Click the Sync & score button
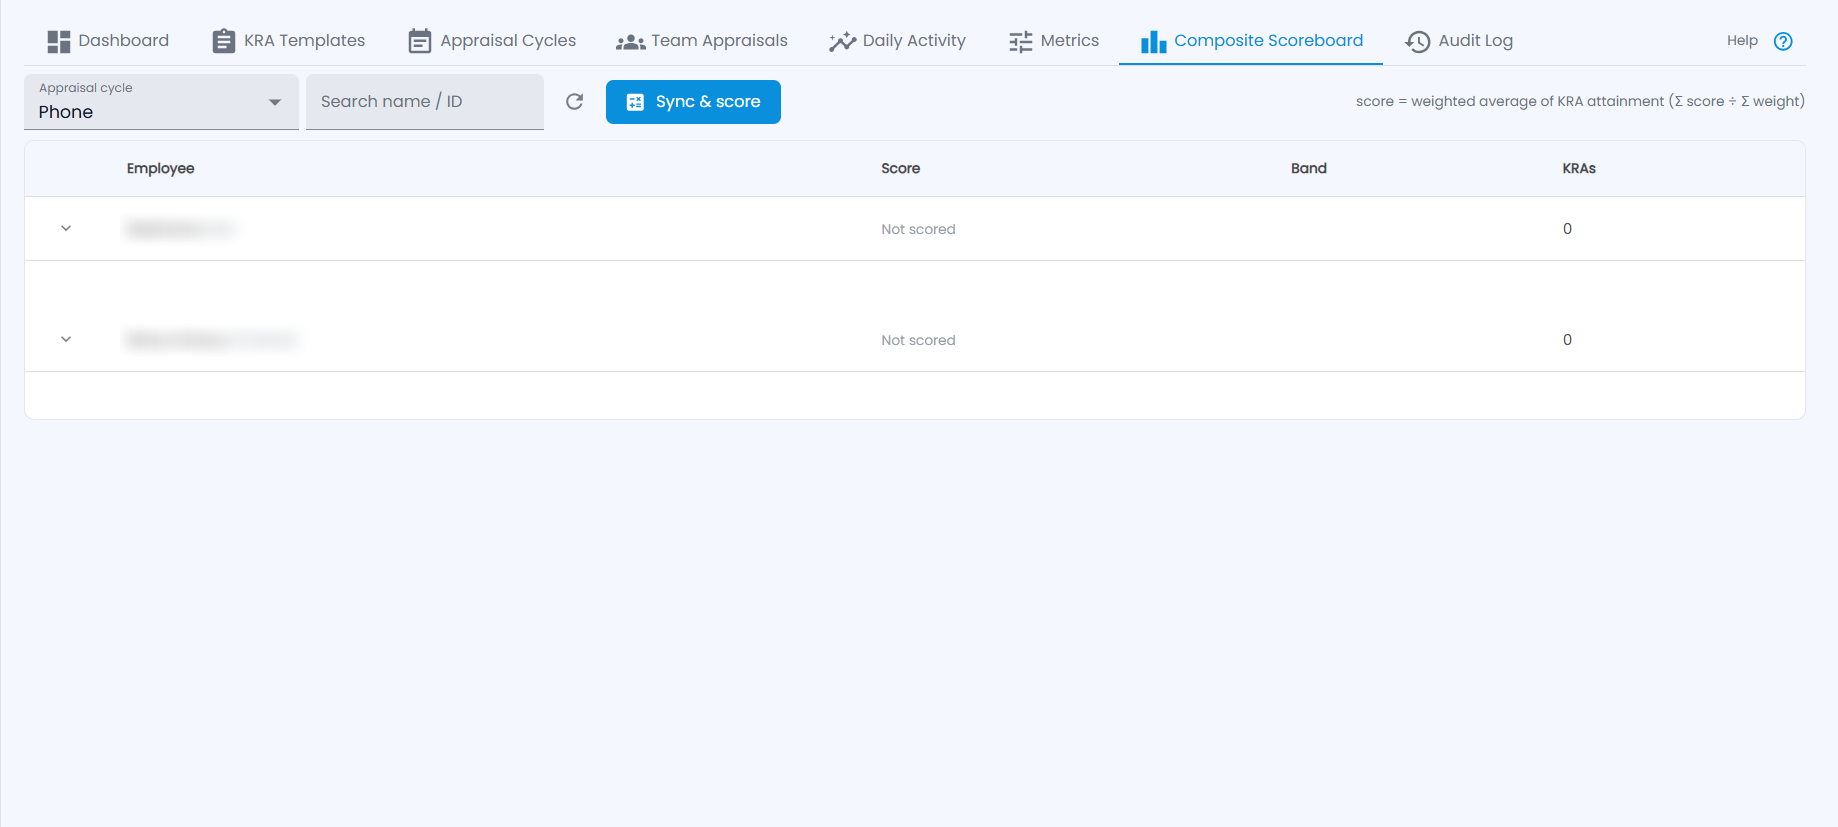The height and width of the screenshot is (827, 1838). click(693, 102)
